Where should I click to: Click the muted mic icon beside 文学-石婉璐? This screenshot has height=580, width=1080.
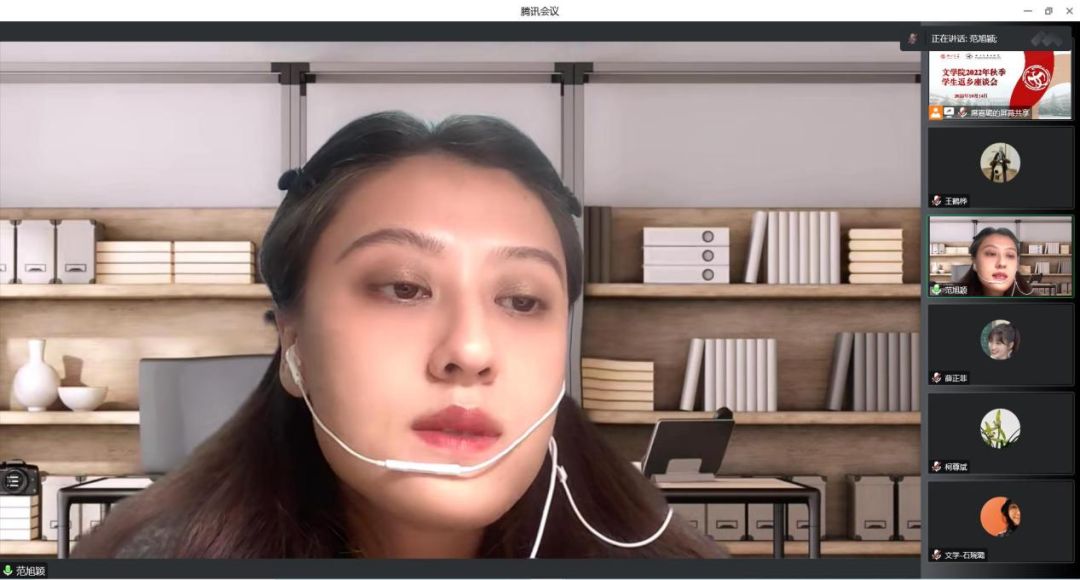[x=937, y=554]
